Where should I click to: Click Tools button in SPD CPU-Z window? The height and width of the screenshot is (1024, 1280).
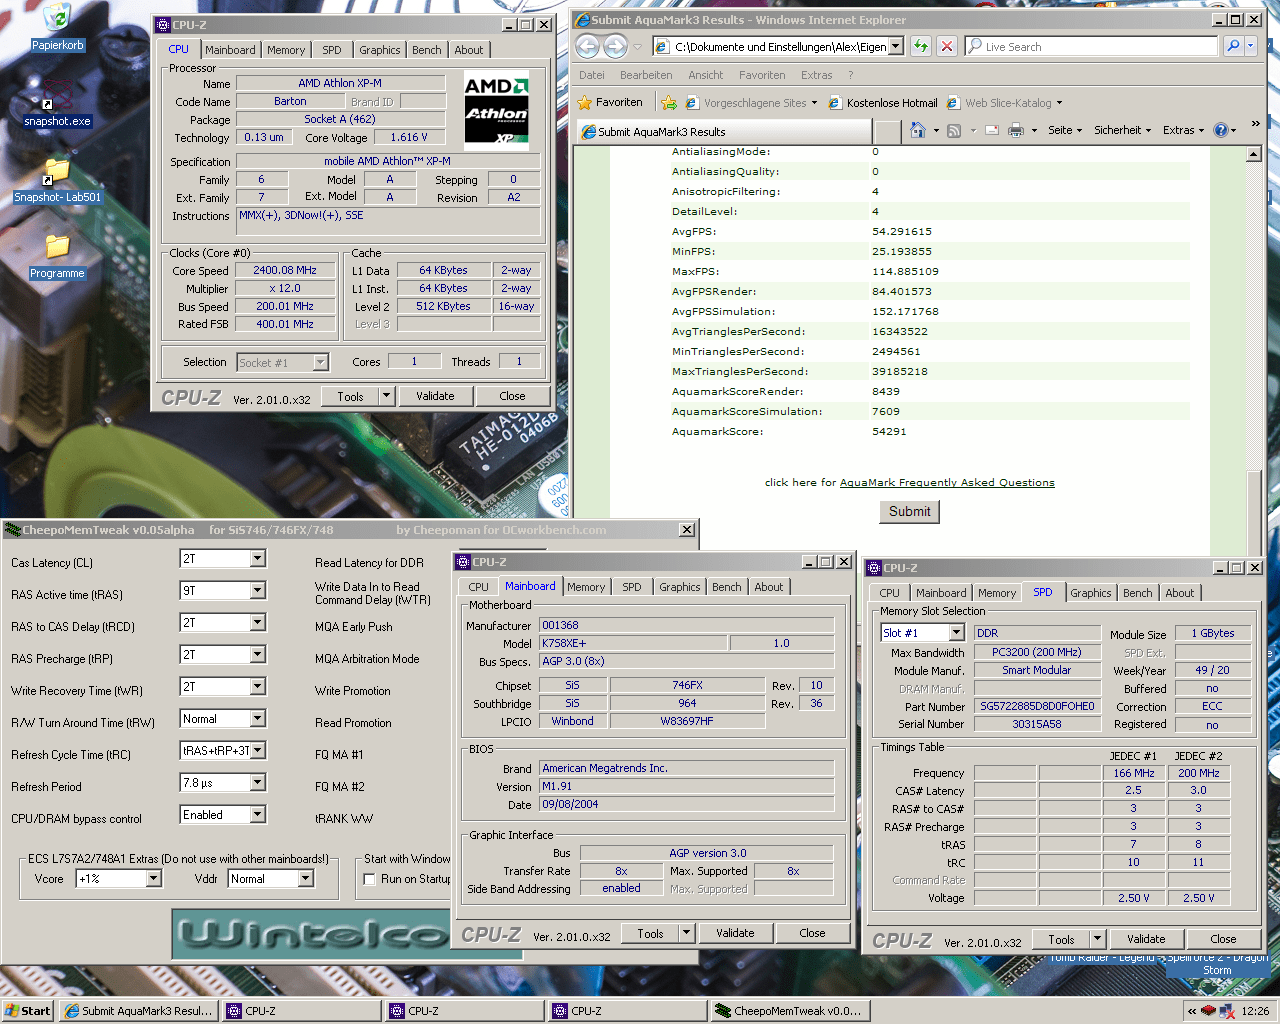point(1061,939)
